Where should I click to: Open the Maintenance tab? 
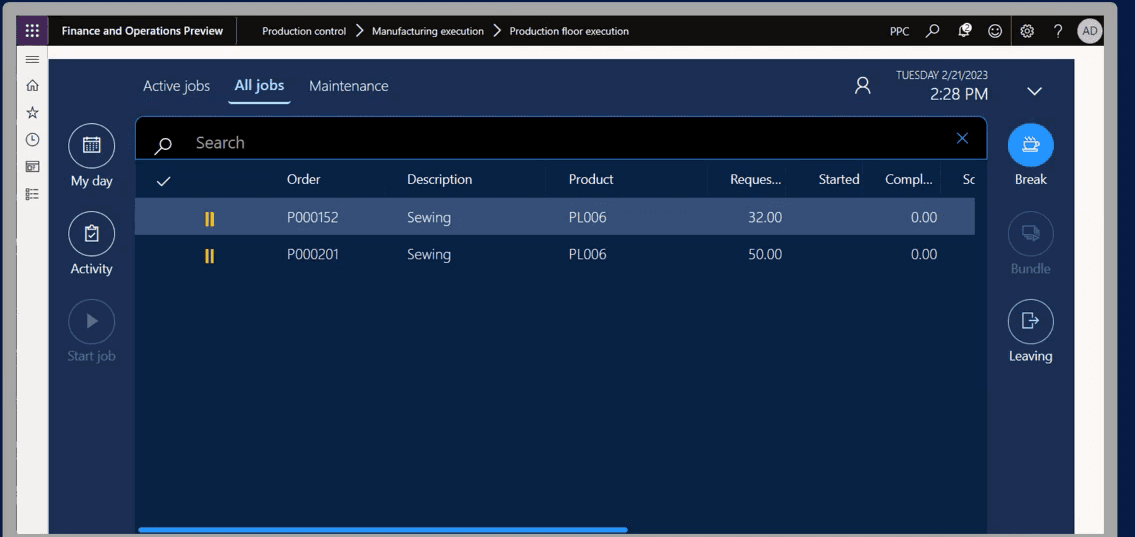pyautogui.click(x=349, y=86)
